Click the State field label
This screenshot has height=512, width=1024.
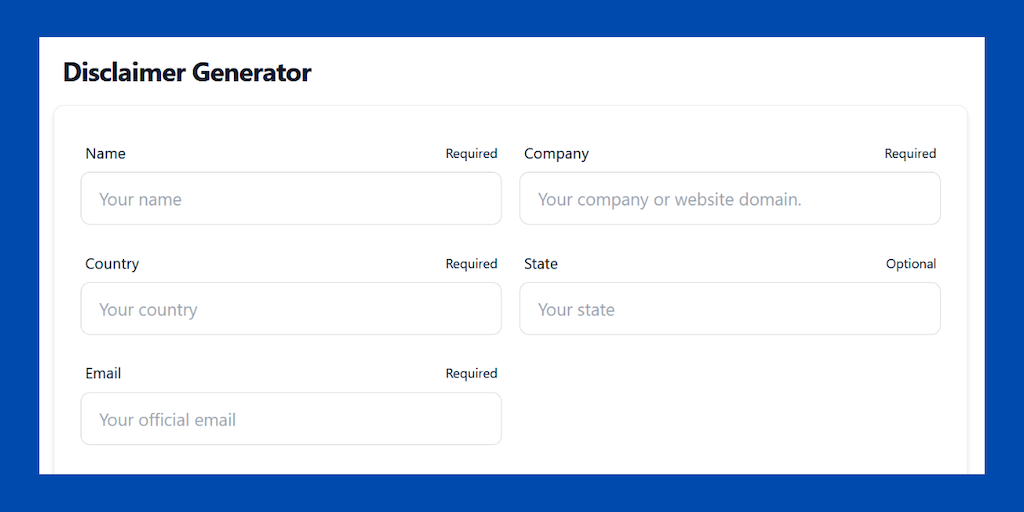coord(541,264)
